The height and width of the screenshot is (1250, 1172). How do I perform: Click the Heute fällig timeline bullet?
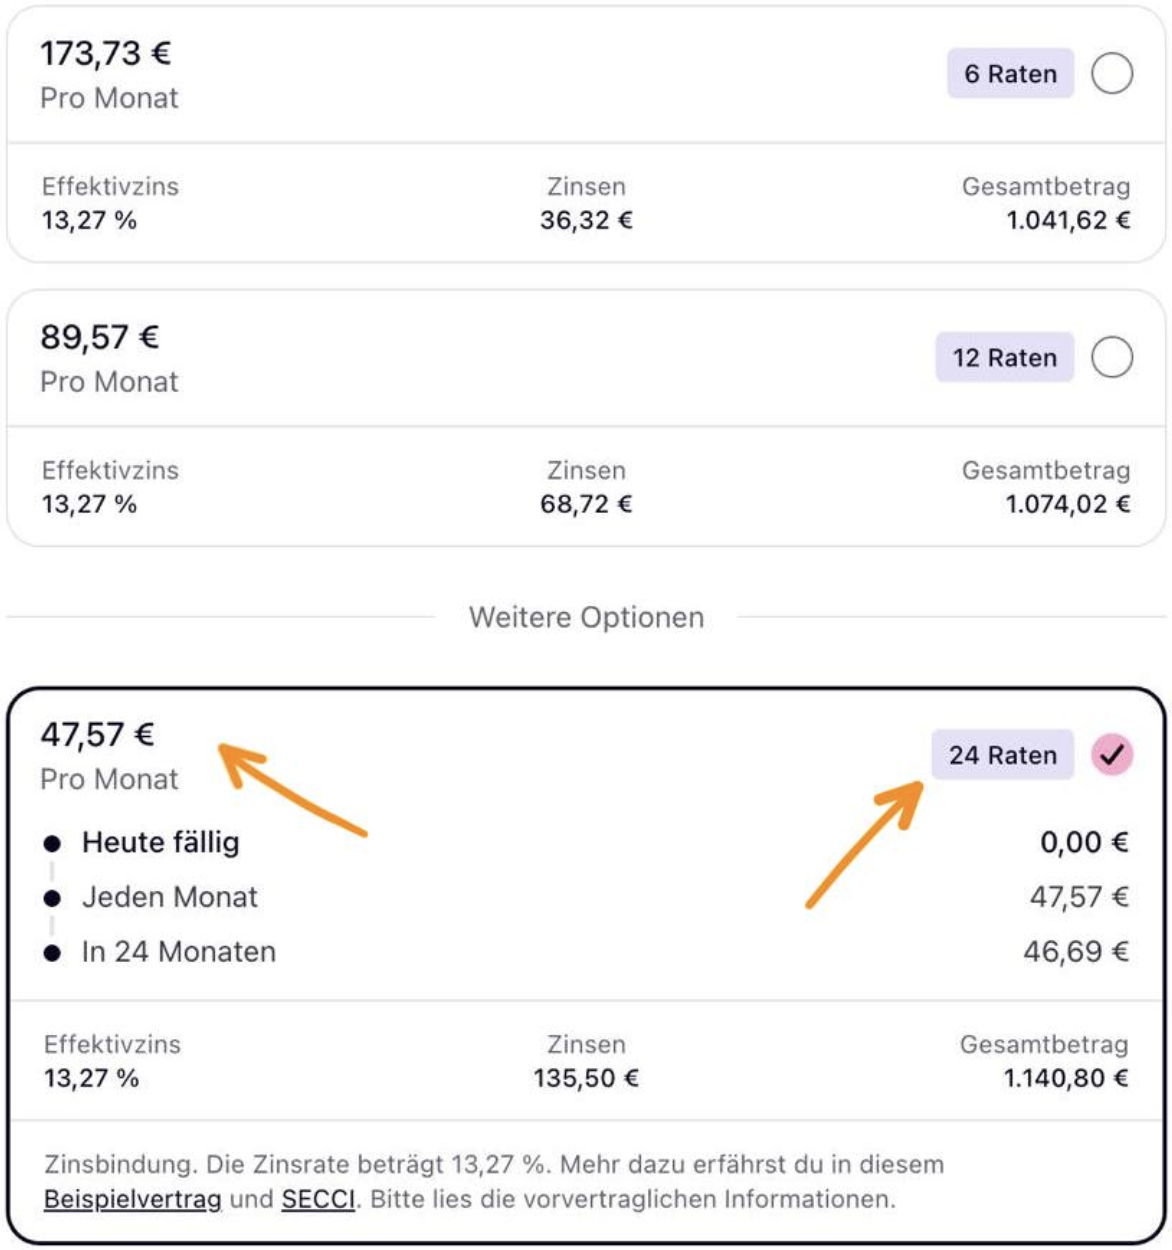pyautogui.click(x=53, y=844)
